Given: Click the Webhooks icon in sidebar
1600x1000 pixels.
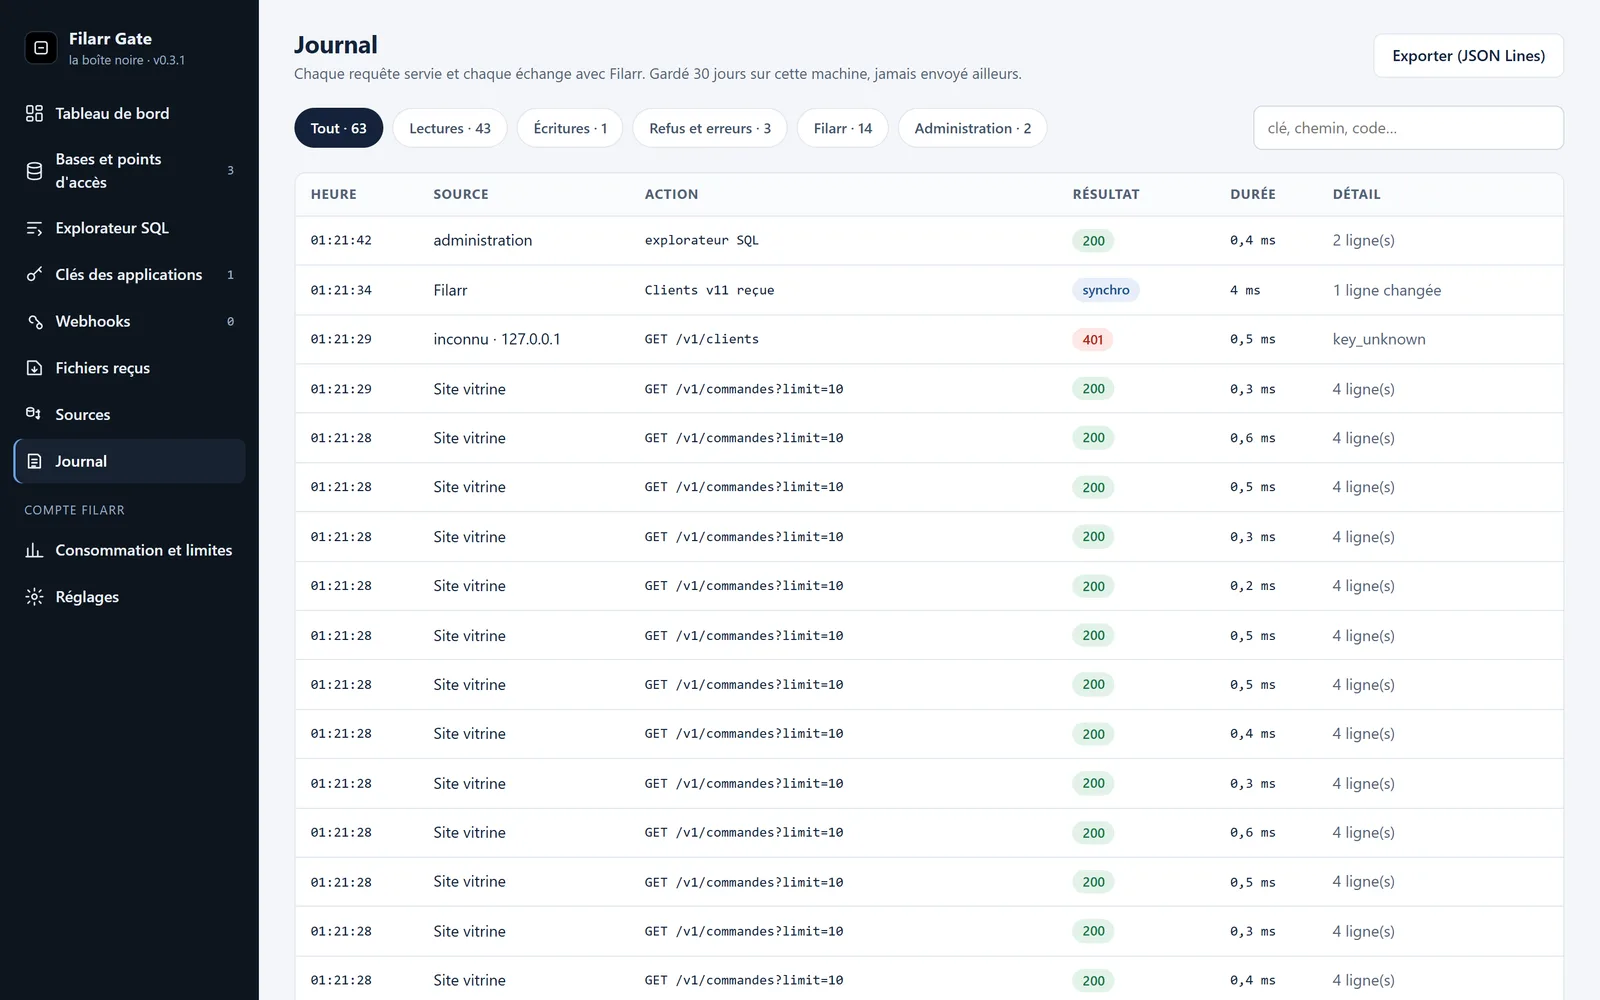Looking at the screenshot, I should pyautogui.click(x=34, y=321).
